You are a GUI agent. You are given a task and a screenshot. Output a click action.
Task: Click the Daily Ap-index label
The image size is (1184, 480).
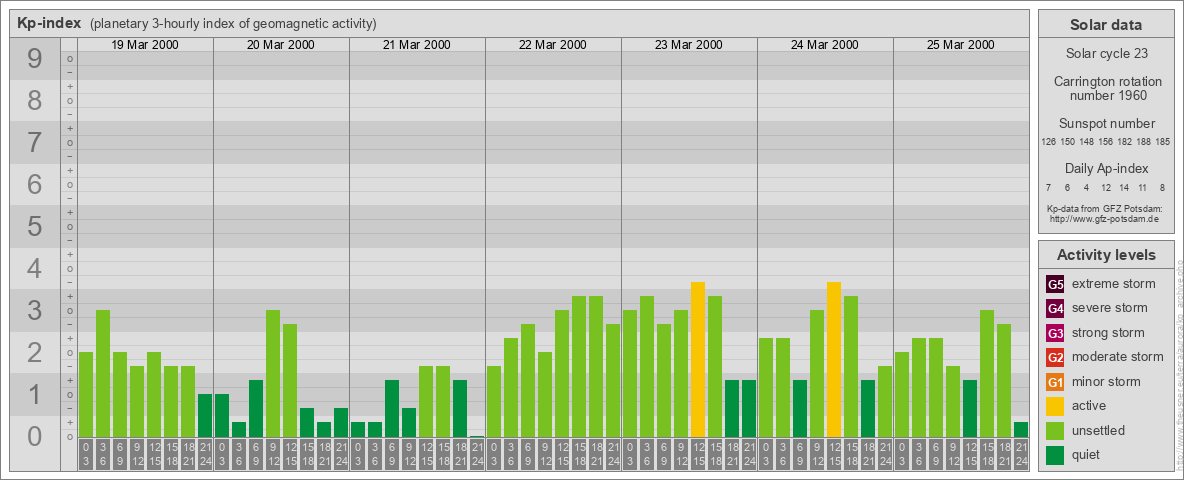(x=1106, y=168)
